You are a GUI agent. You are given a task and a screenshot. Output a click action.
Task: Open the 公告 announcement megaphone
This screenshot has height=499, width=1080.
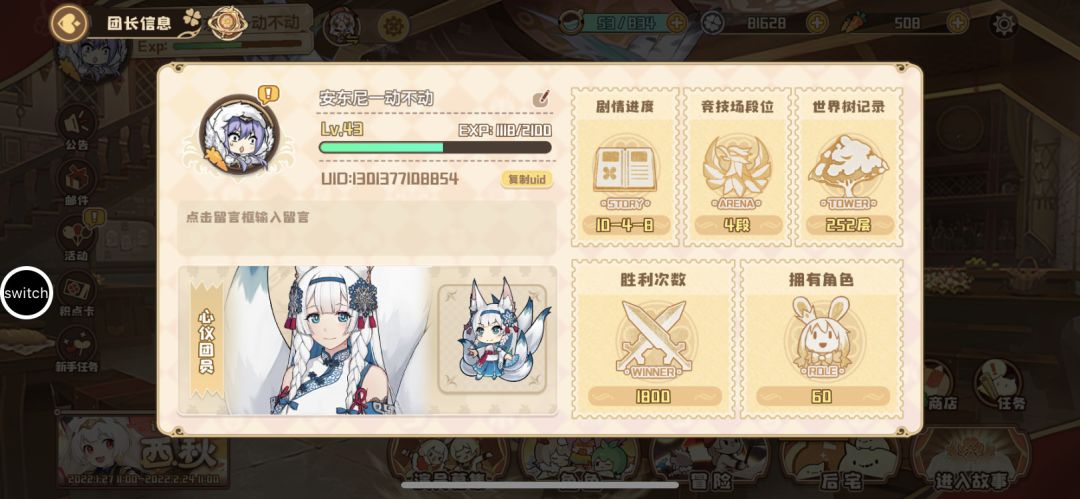(76, 127)
